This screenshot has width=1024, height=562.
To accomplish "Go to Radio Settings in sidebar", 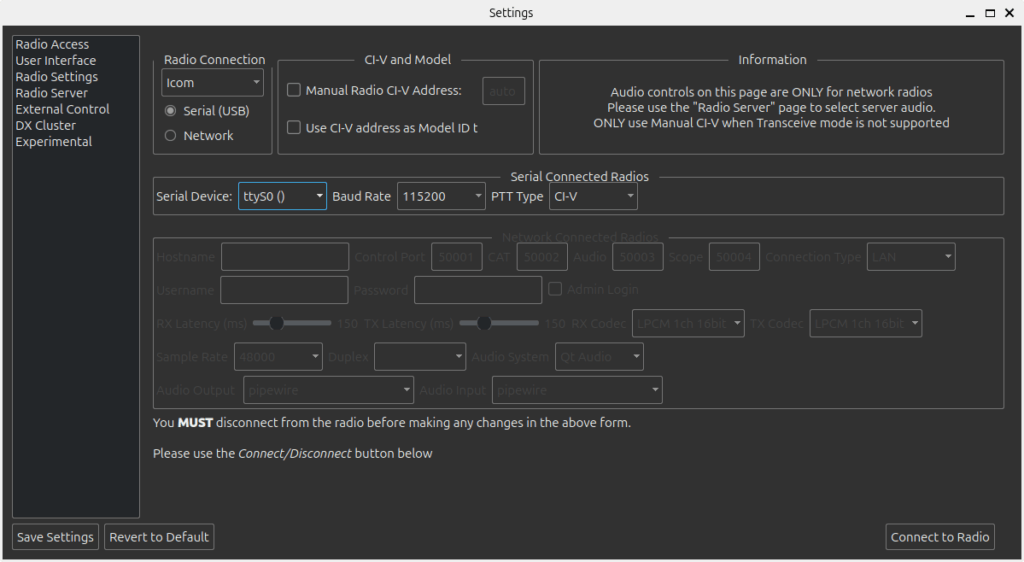I will click(57, 77).
